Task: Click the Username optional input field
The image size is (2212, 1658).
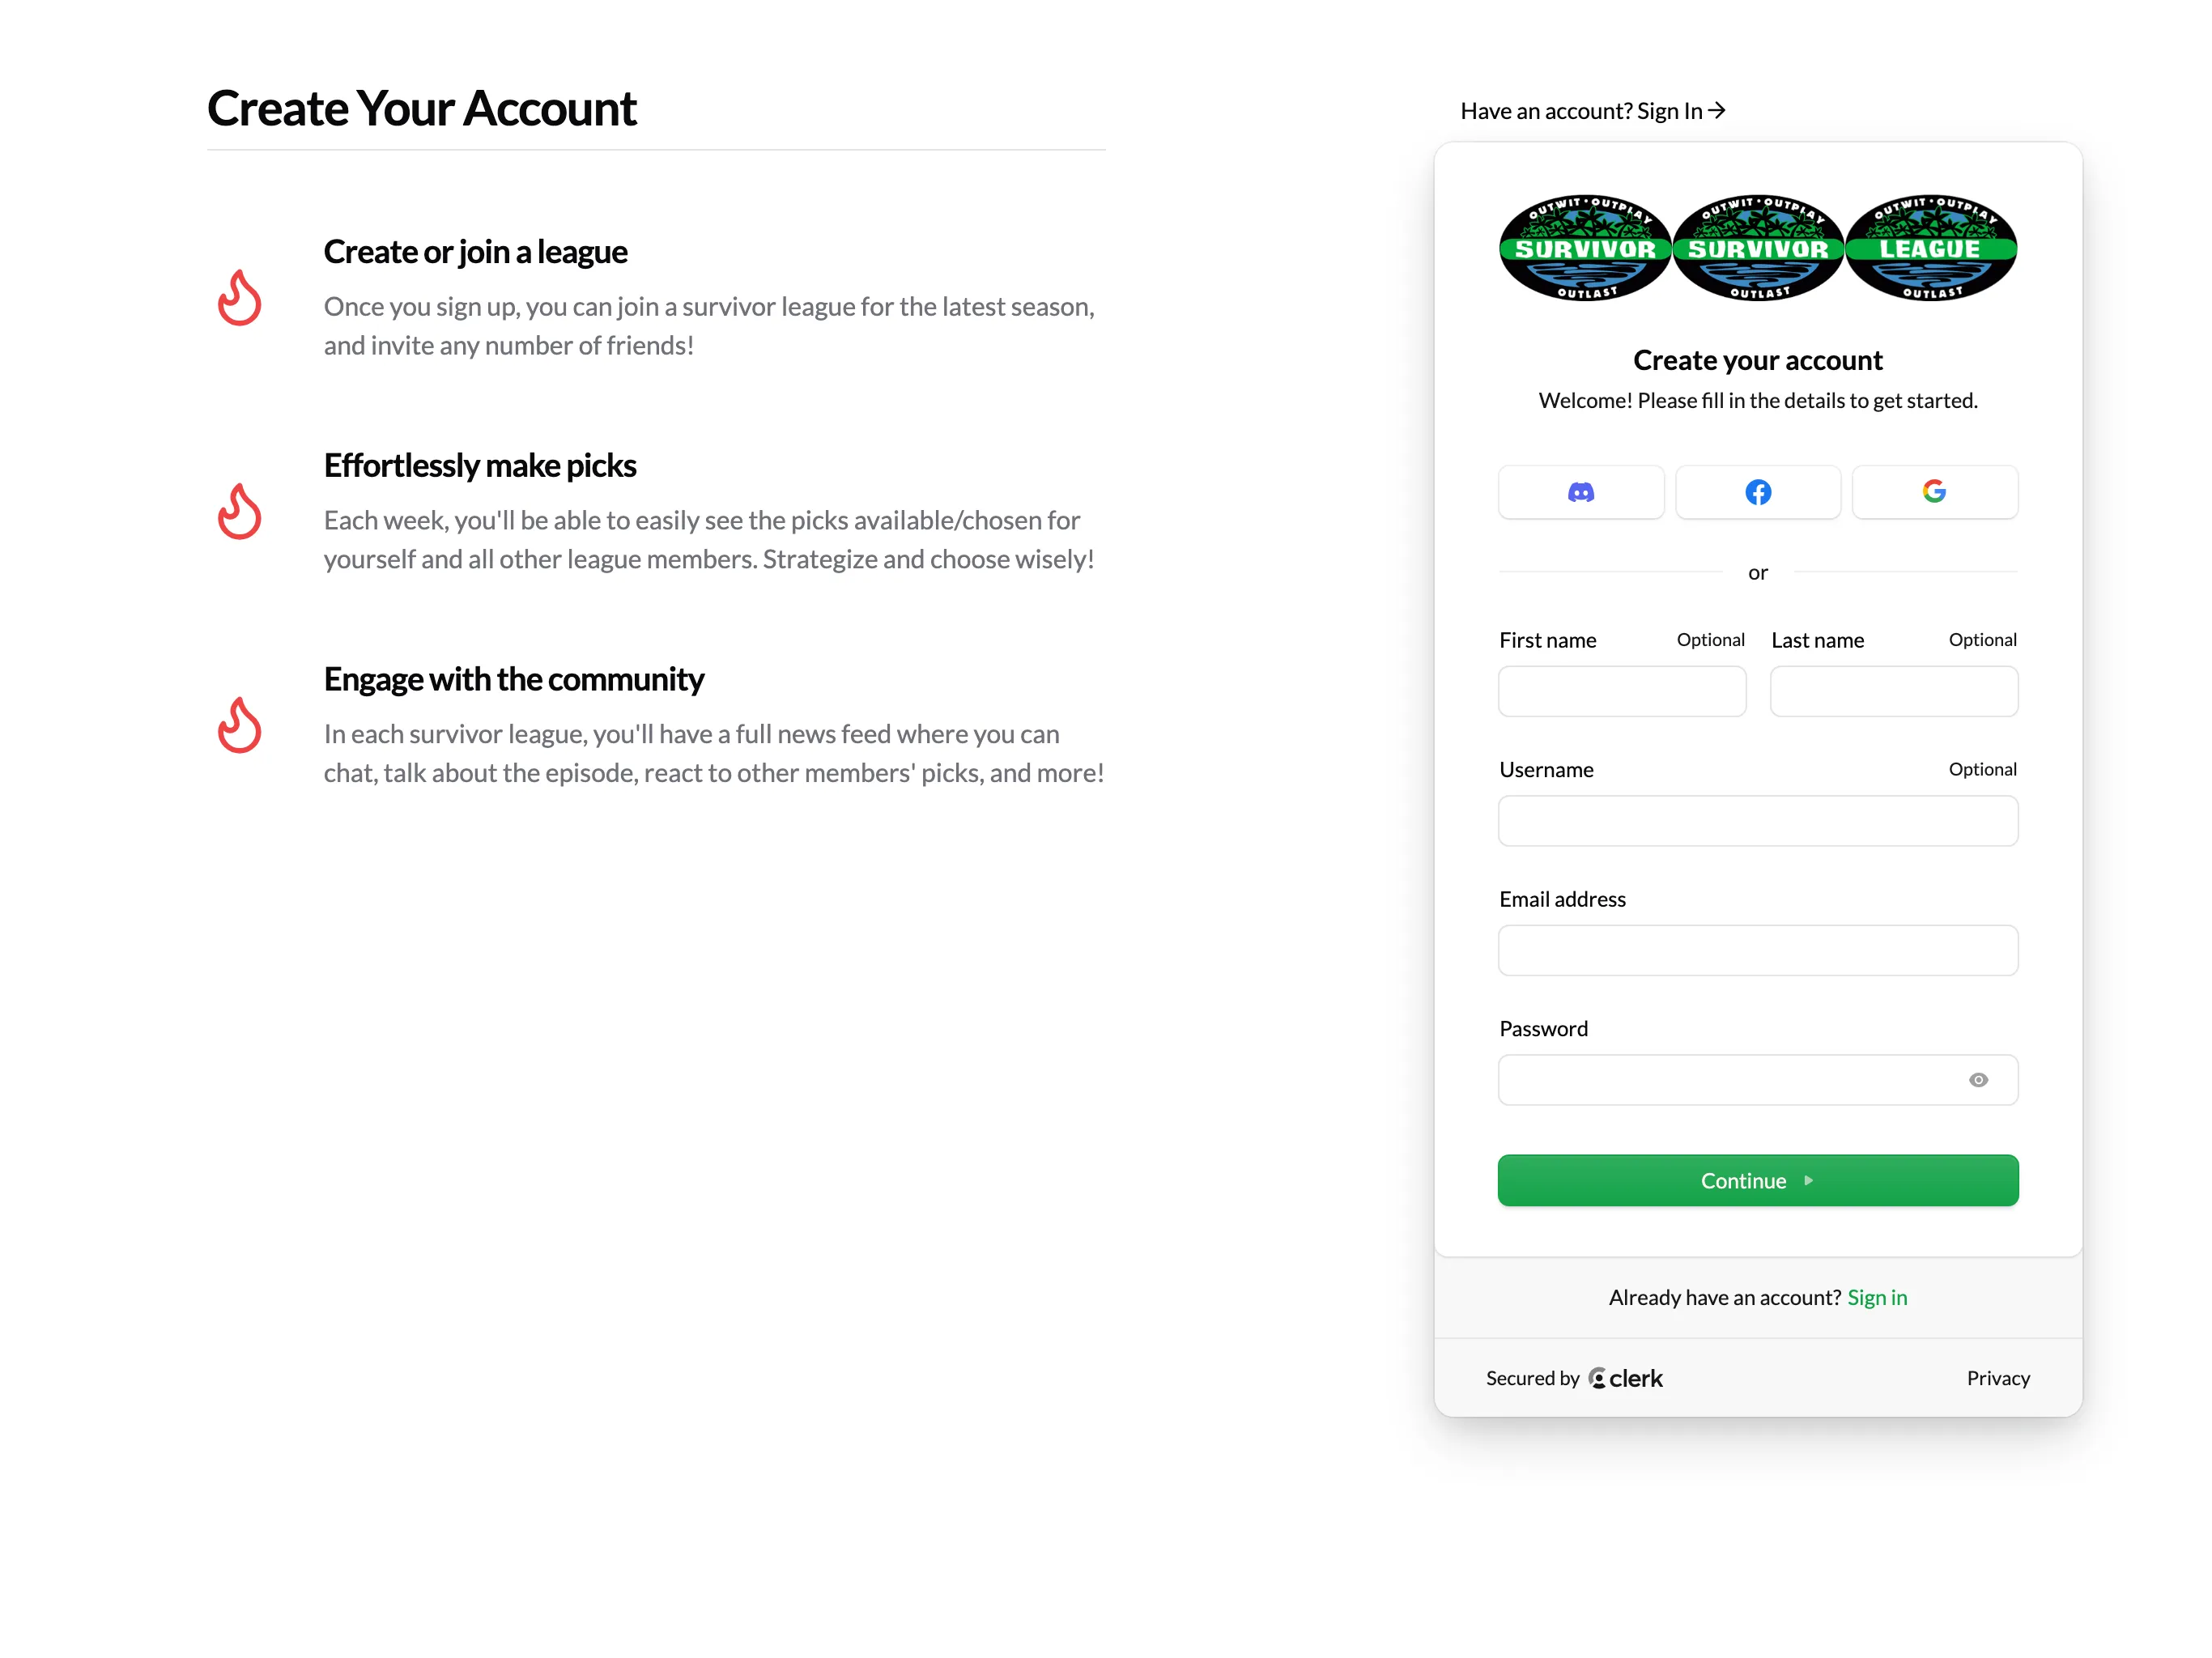Action: [x=1758, y=820]
